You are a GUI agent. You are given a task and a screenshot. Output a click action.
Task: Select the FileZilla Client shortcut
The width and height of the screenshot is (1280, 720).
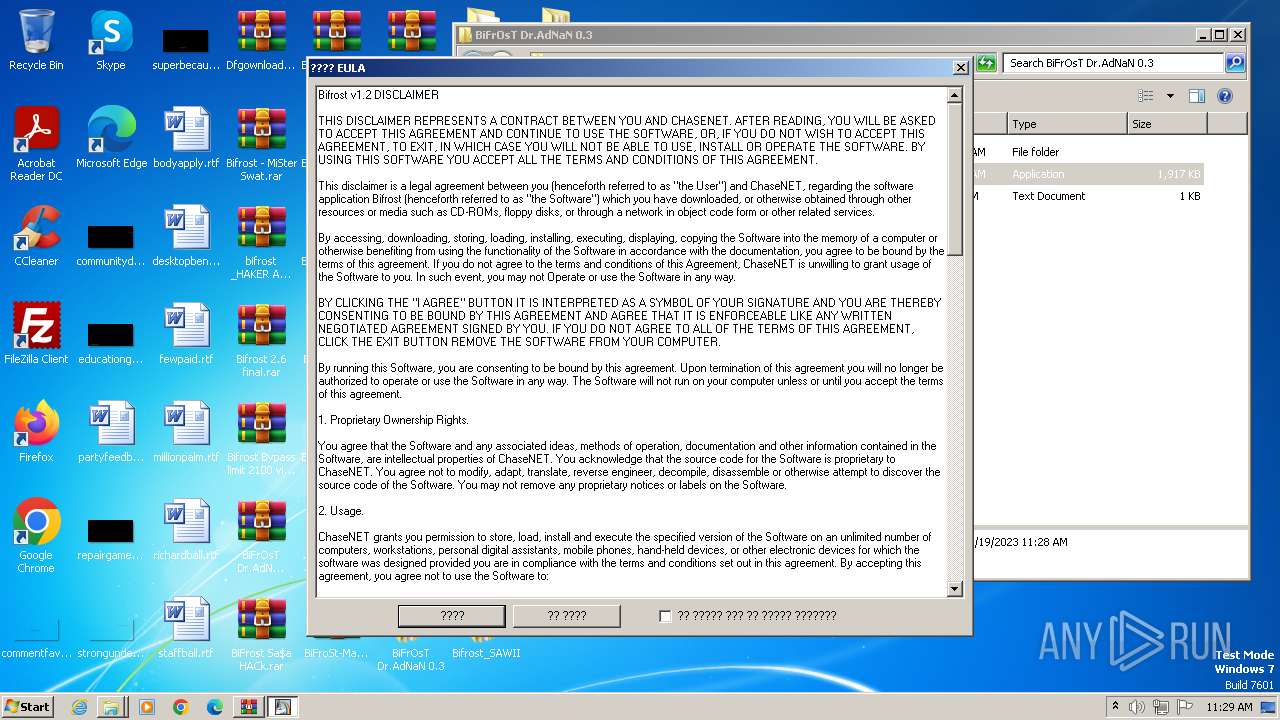[36, 334]
